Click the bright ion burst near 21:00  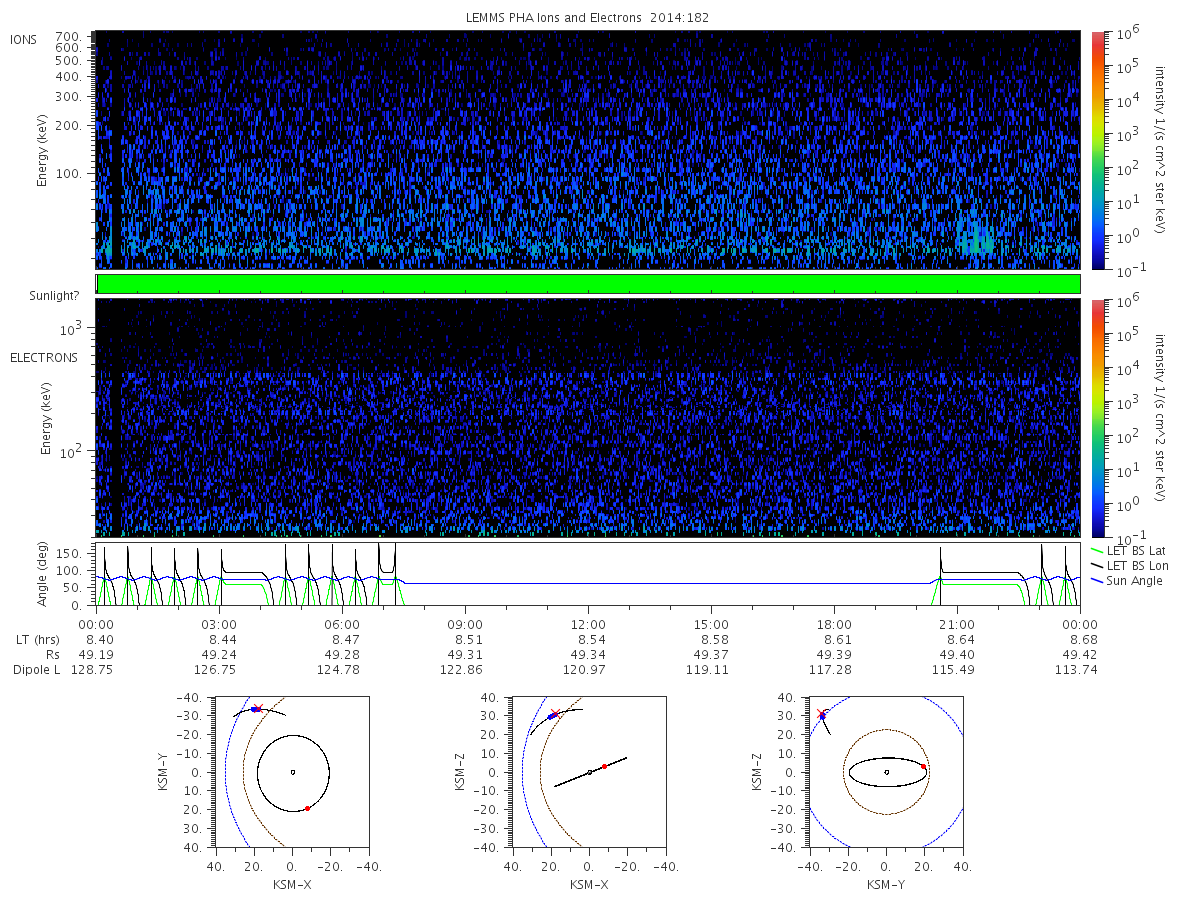click(976, 240)
